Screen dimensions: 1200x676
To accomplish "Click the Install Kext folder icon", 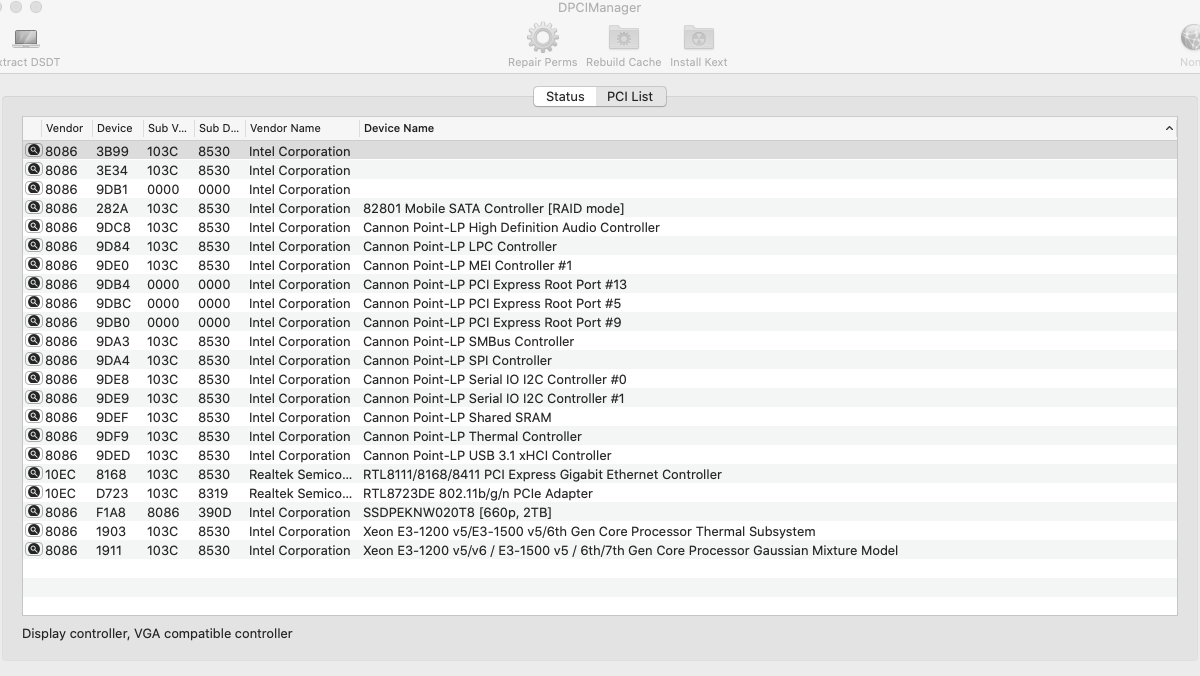I will 699,37.
